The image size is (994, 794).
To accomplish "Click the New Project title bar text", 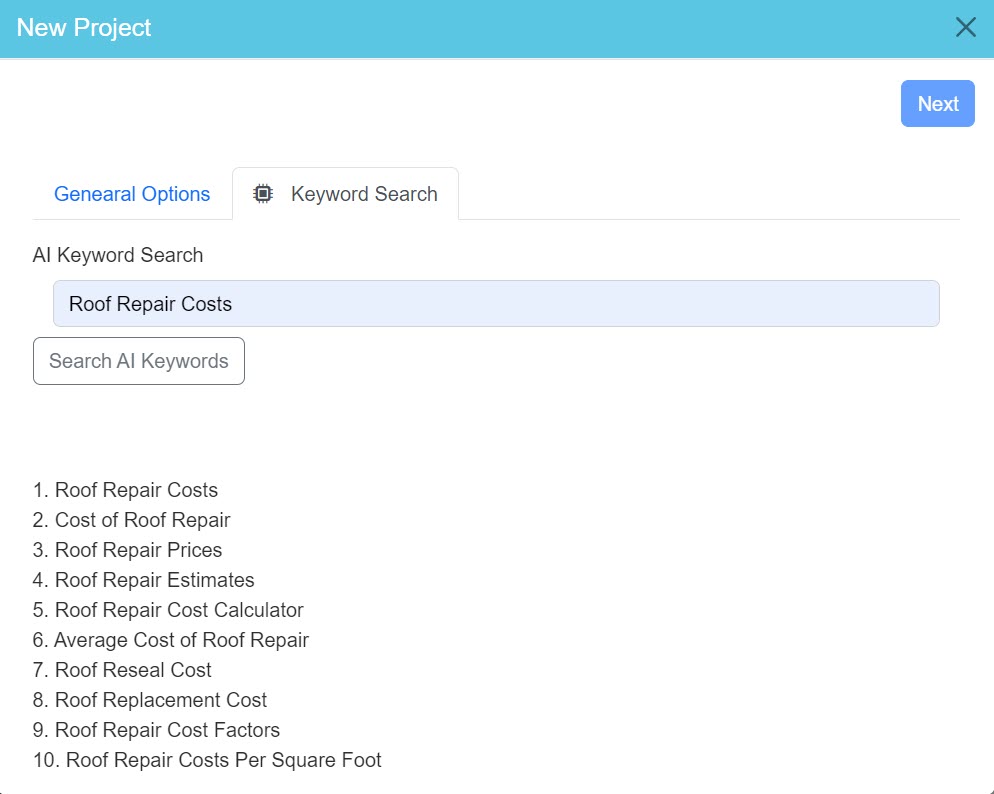I will (x=83, y=28).
